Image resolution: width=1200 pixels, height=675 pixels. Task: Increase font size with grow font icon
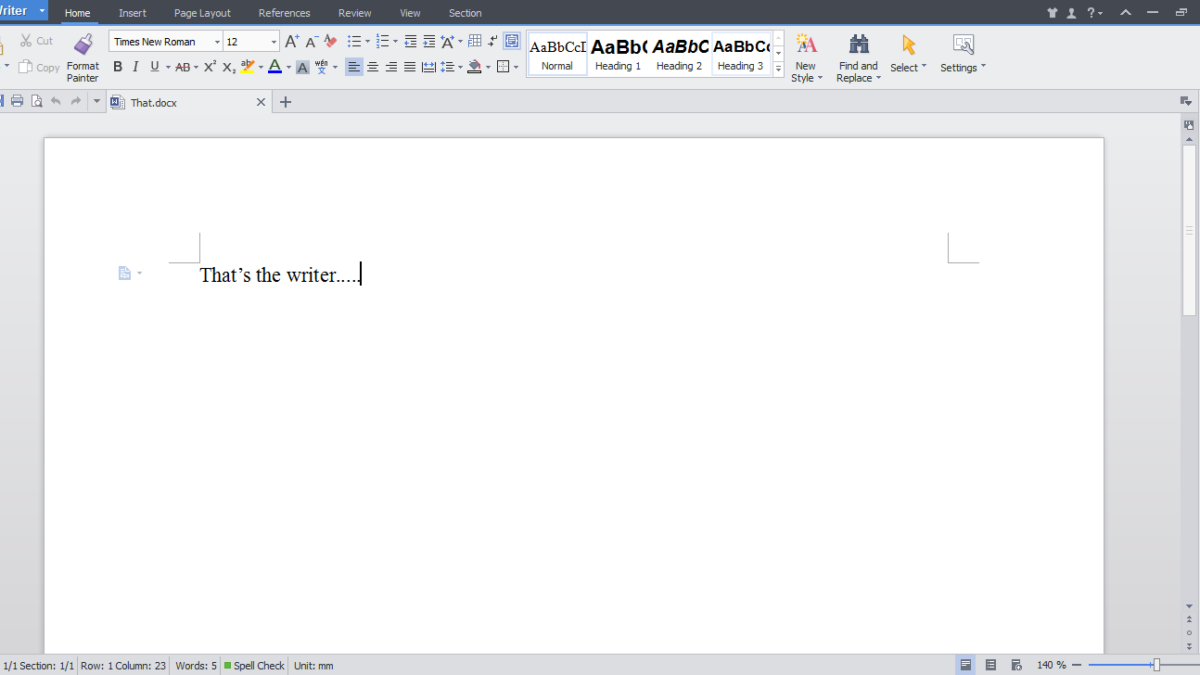coord(292,41)
